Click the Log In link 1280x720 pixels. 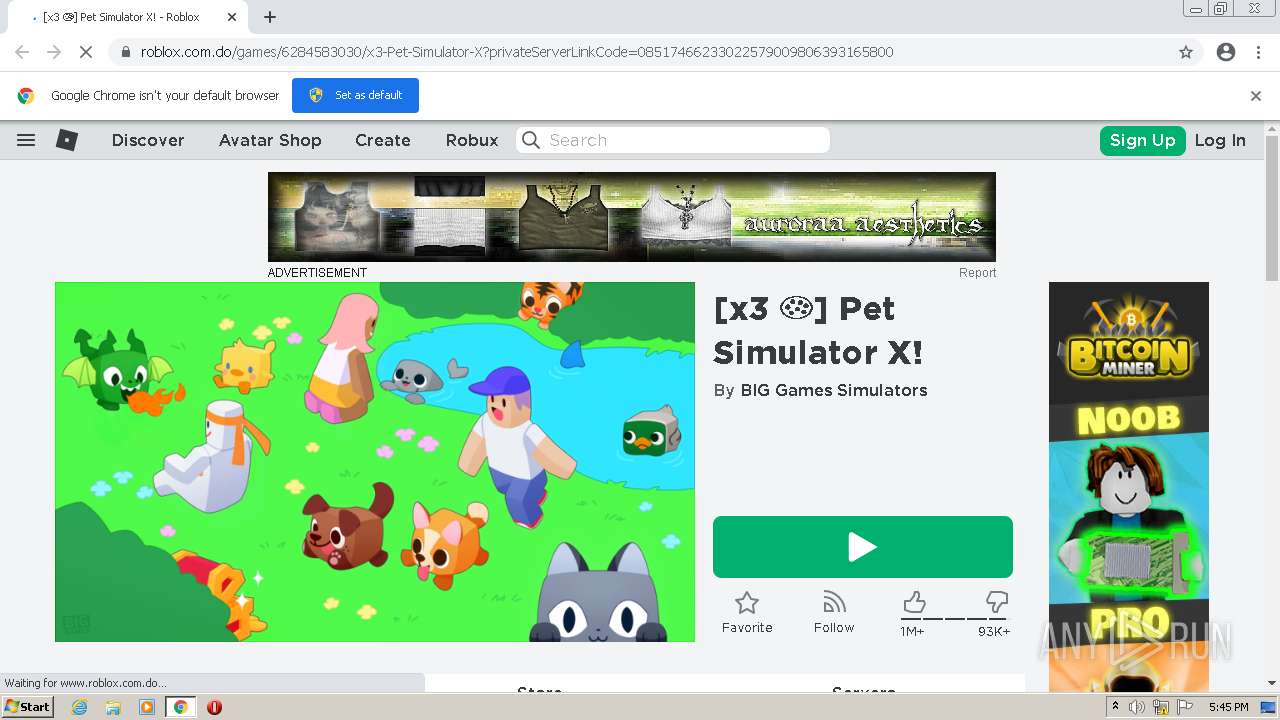pos(1220,140)
